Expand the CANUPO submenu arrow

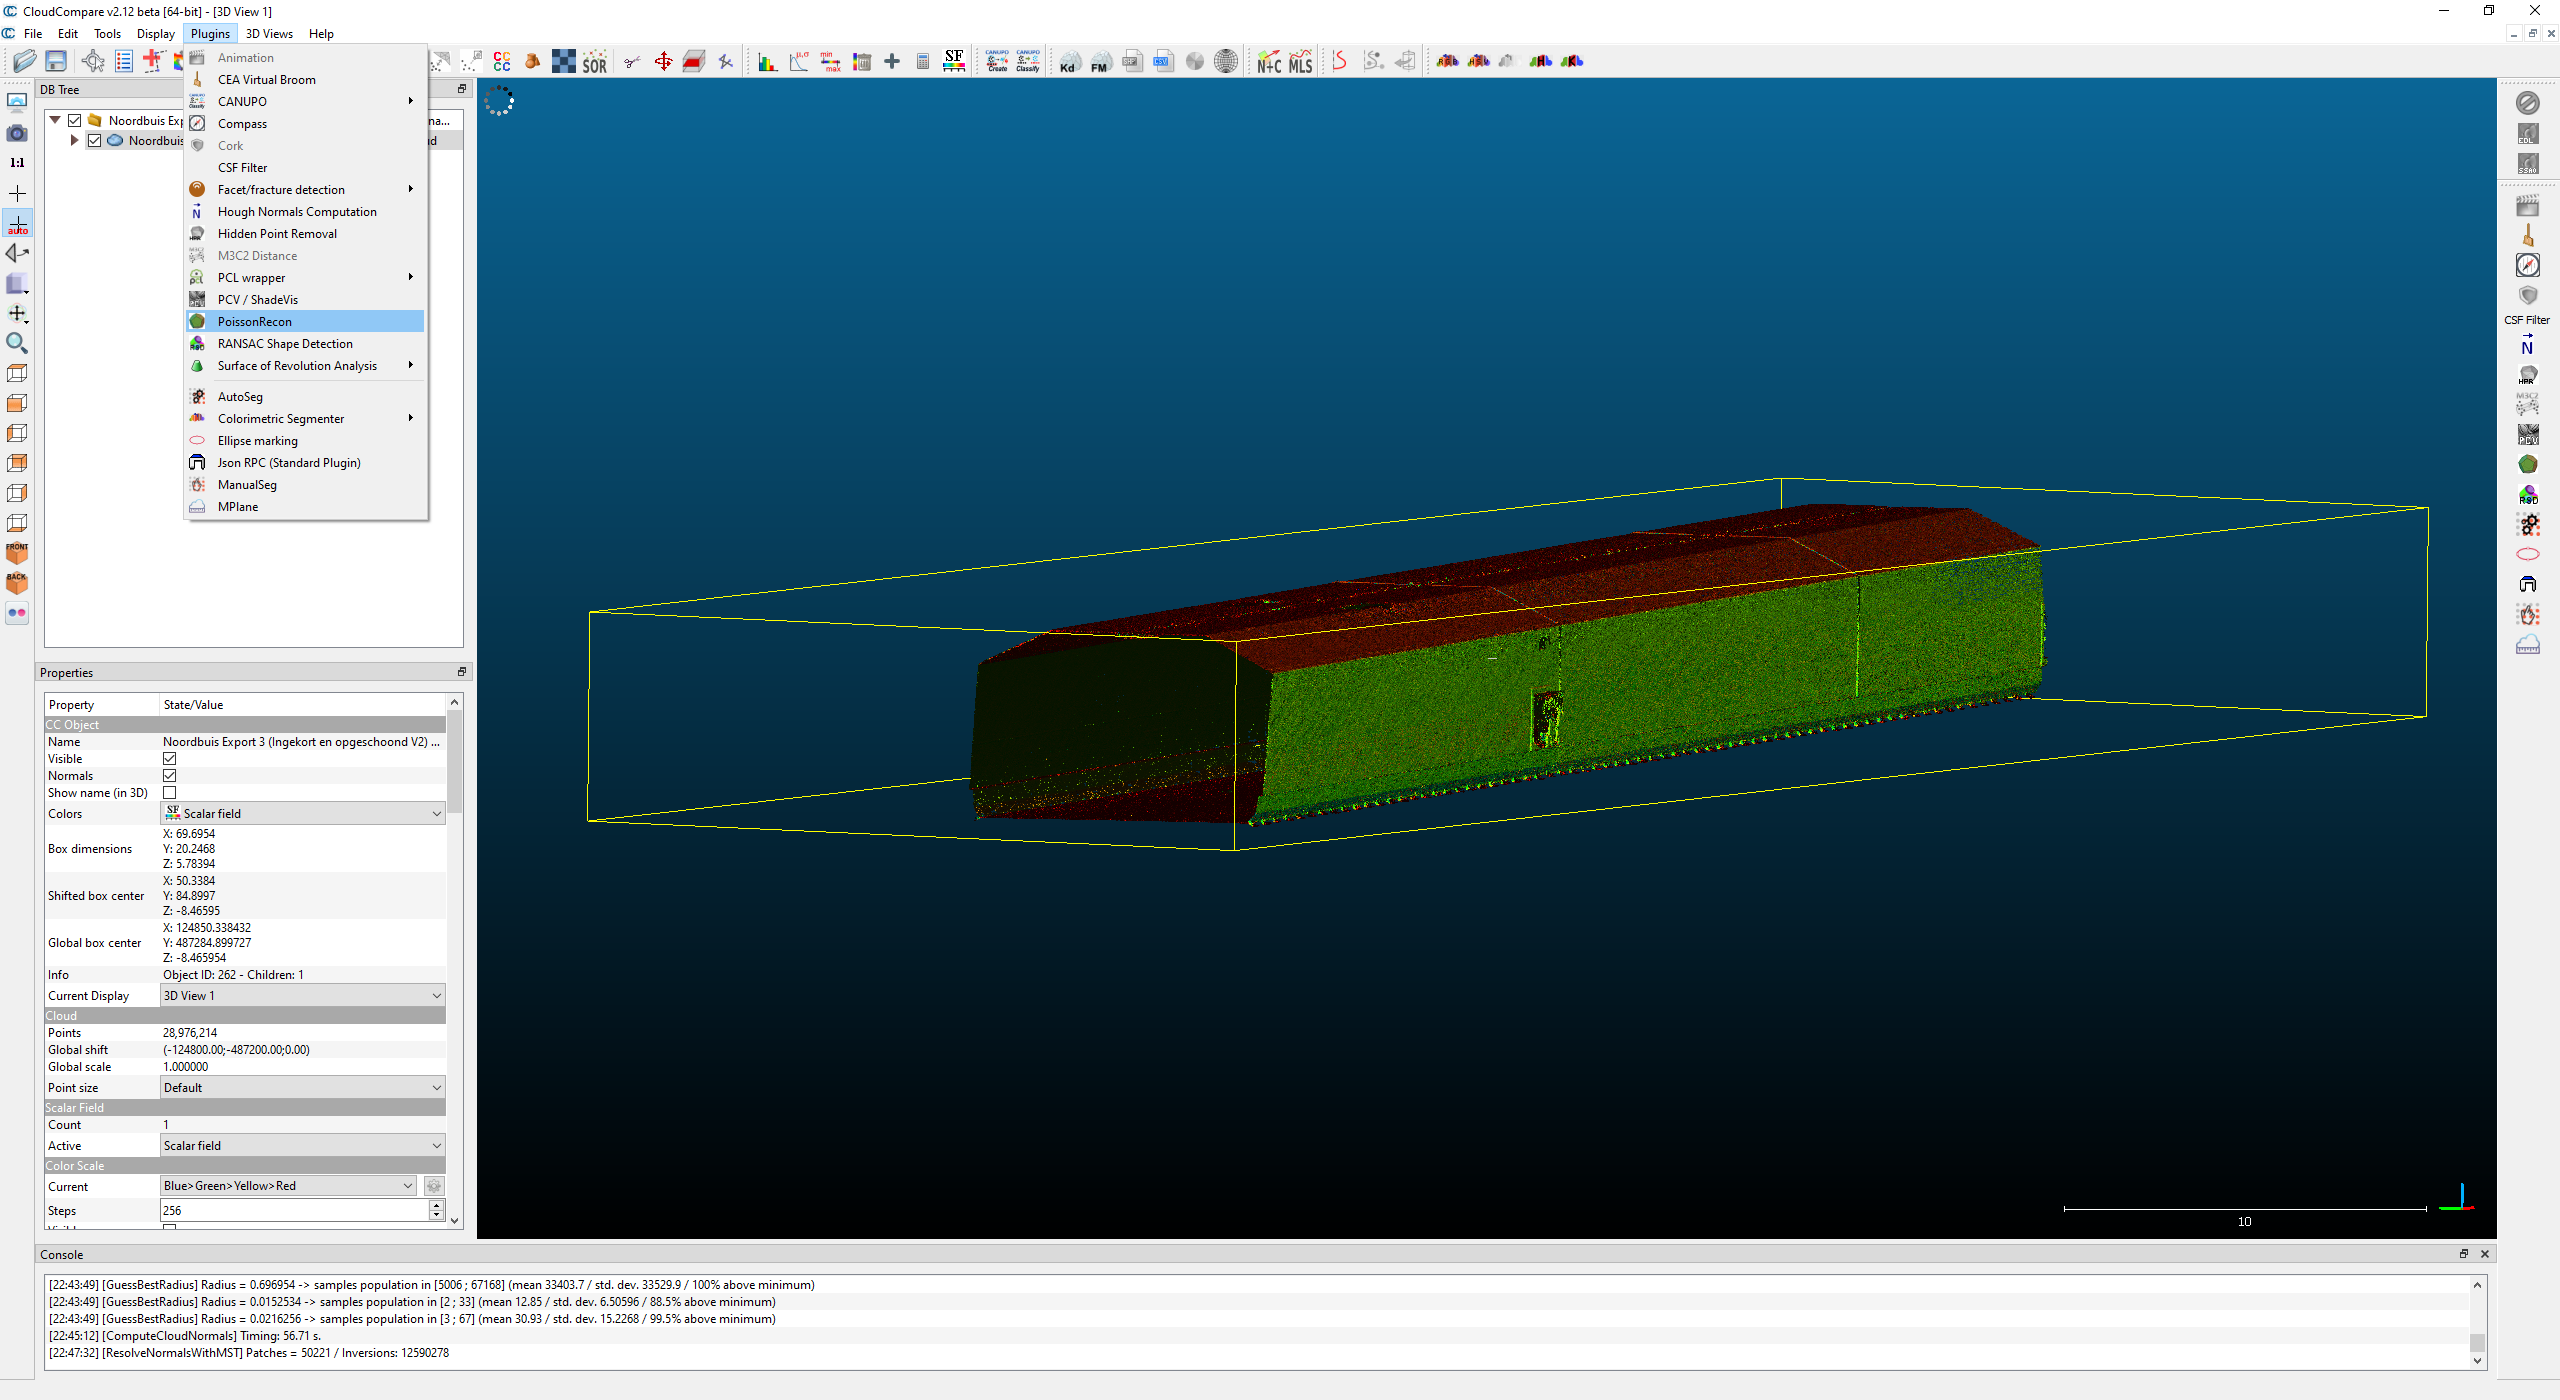[410, 101]
